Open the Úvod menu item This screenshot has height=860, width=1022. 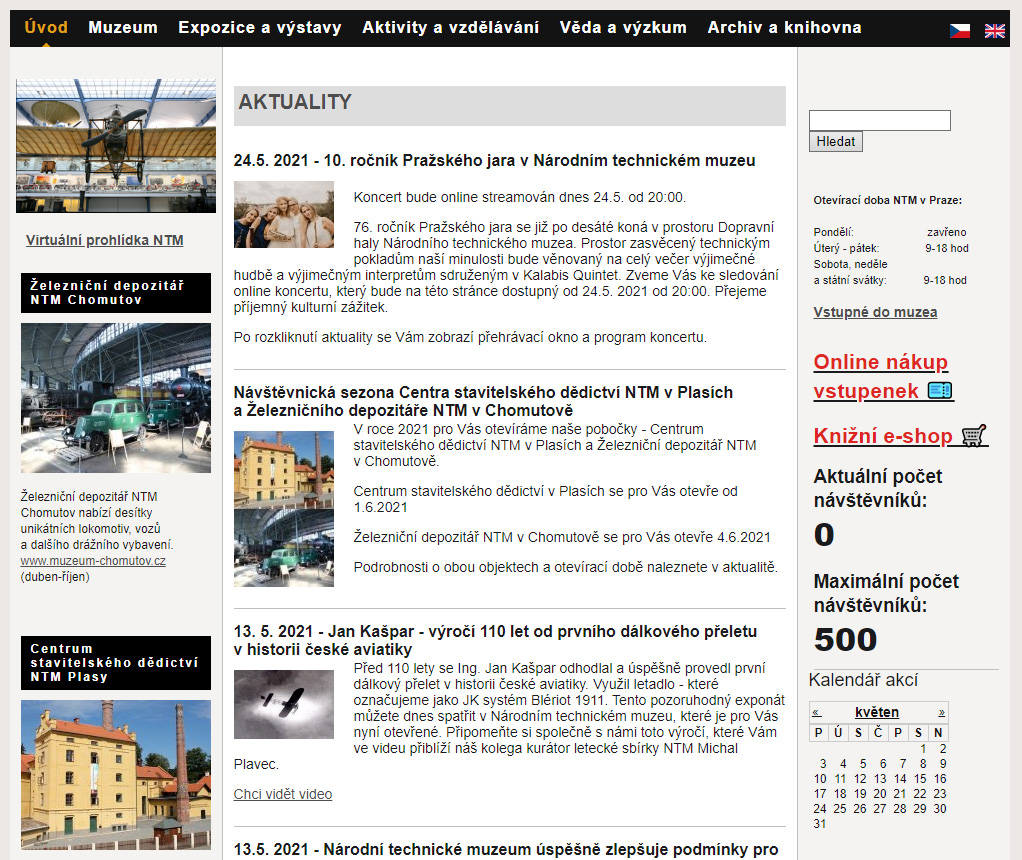pyautogui.click(x=46, y=27)
